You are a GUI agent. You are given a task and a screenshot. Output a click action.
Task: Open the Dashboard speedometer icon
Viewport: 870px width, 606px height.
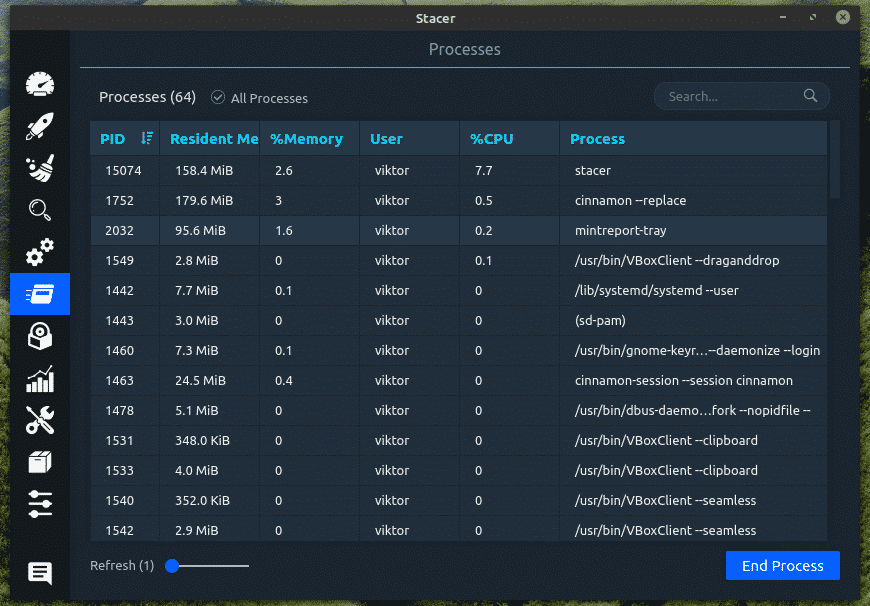40,85
